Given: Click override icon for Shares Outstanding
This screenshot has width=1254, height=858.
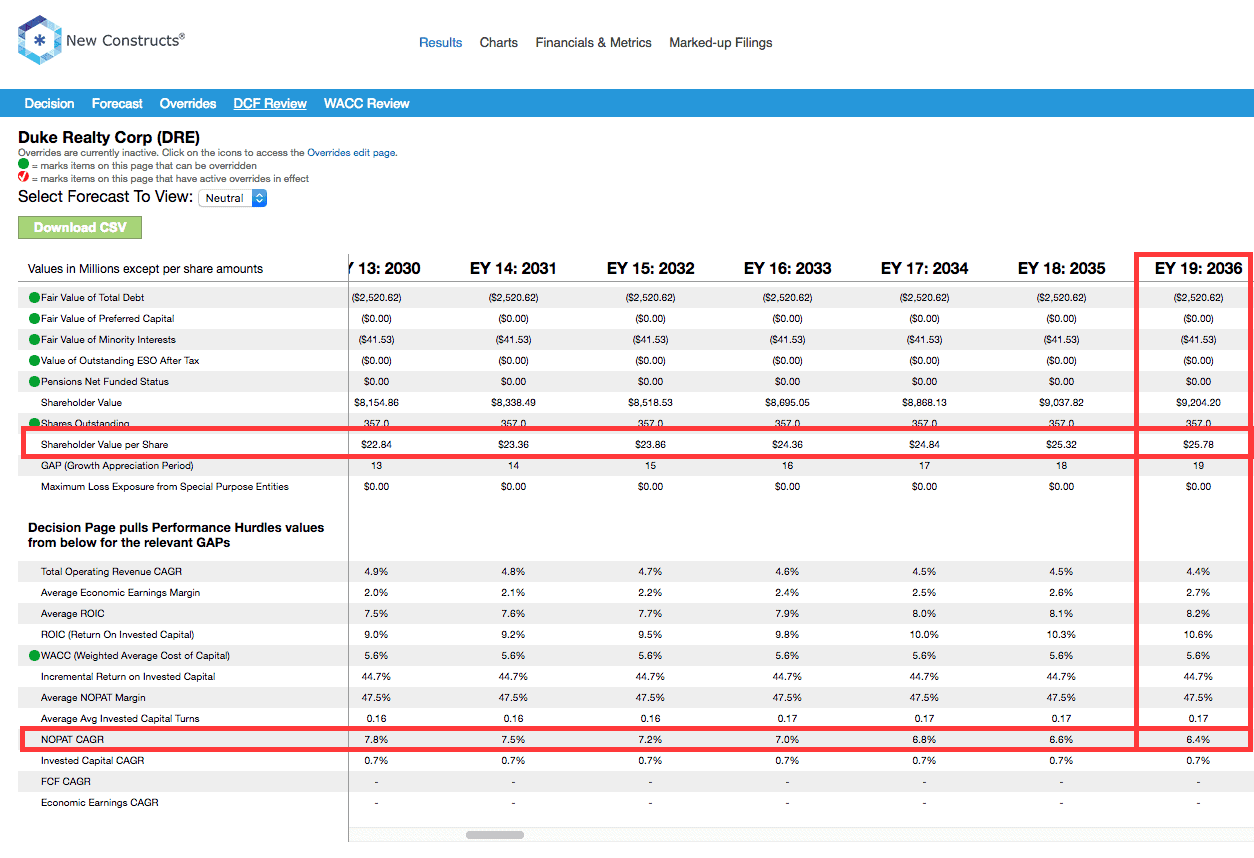Looking at the screenshot, I should pyautogui.click(x=34, y=423).
